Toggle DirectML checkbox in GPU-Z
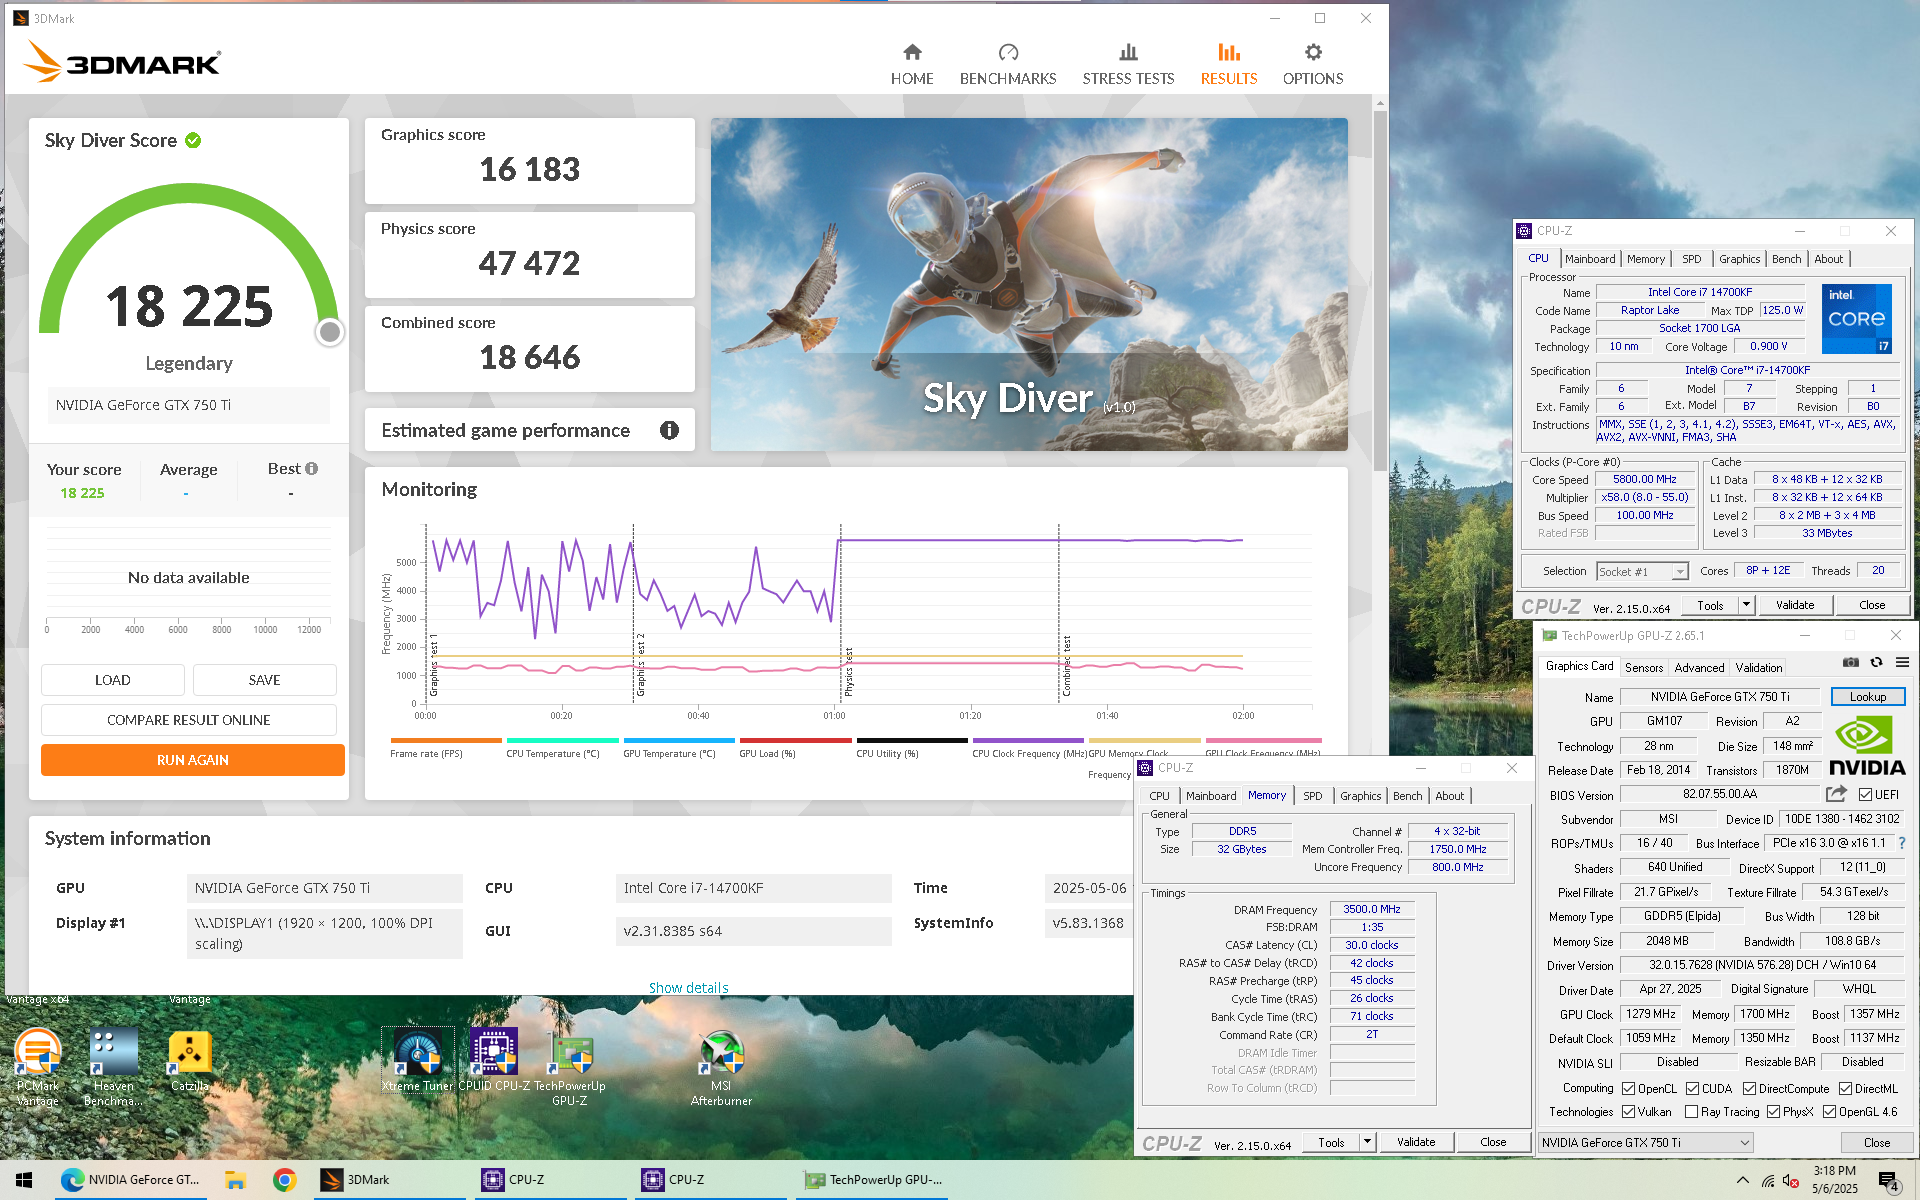 tap(1845, 1088)
